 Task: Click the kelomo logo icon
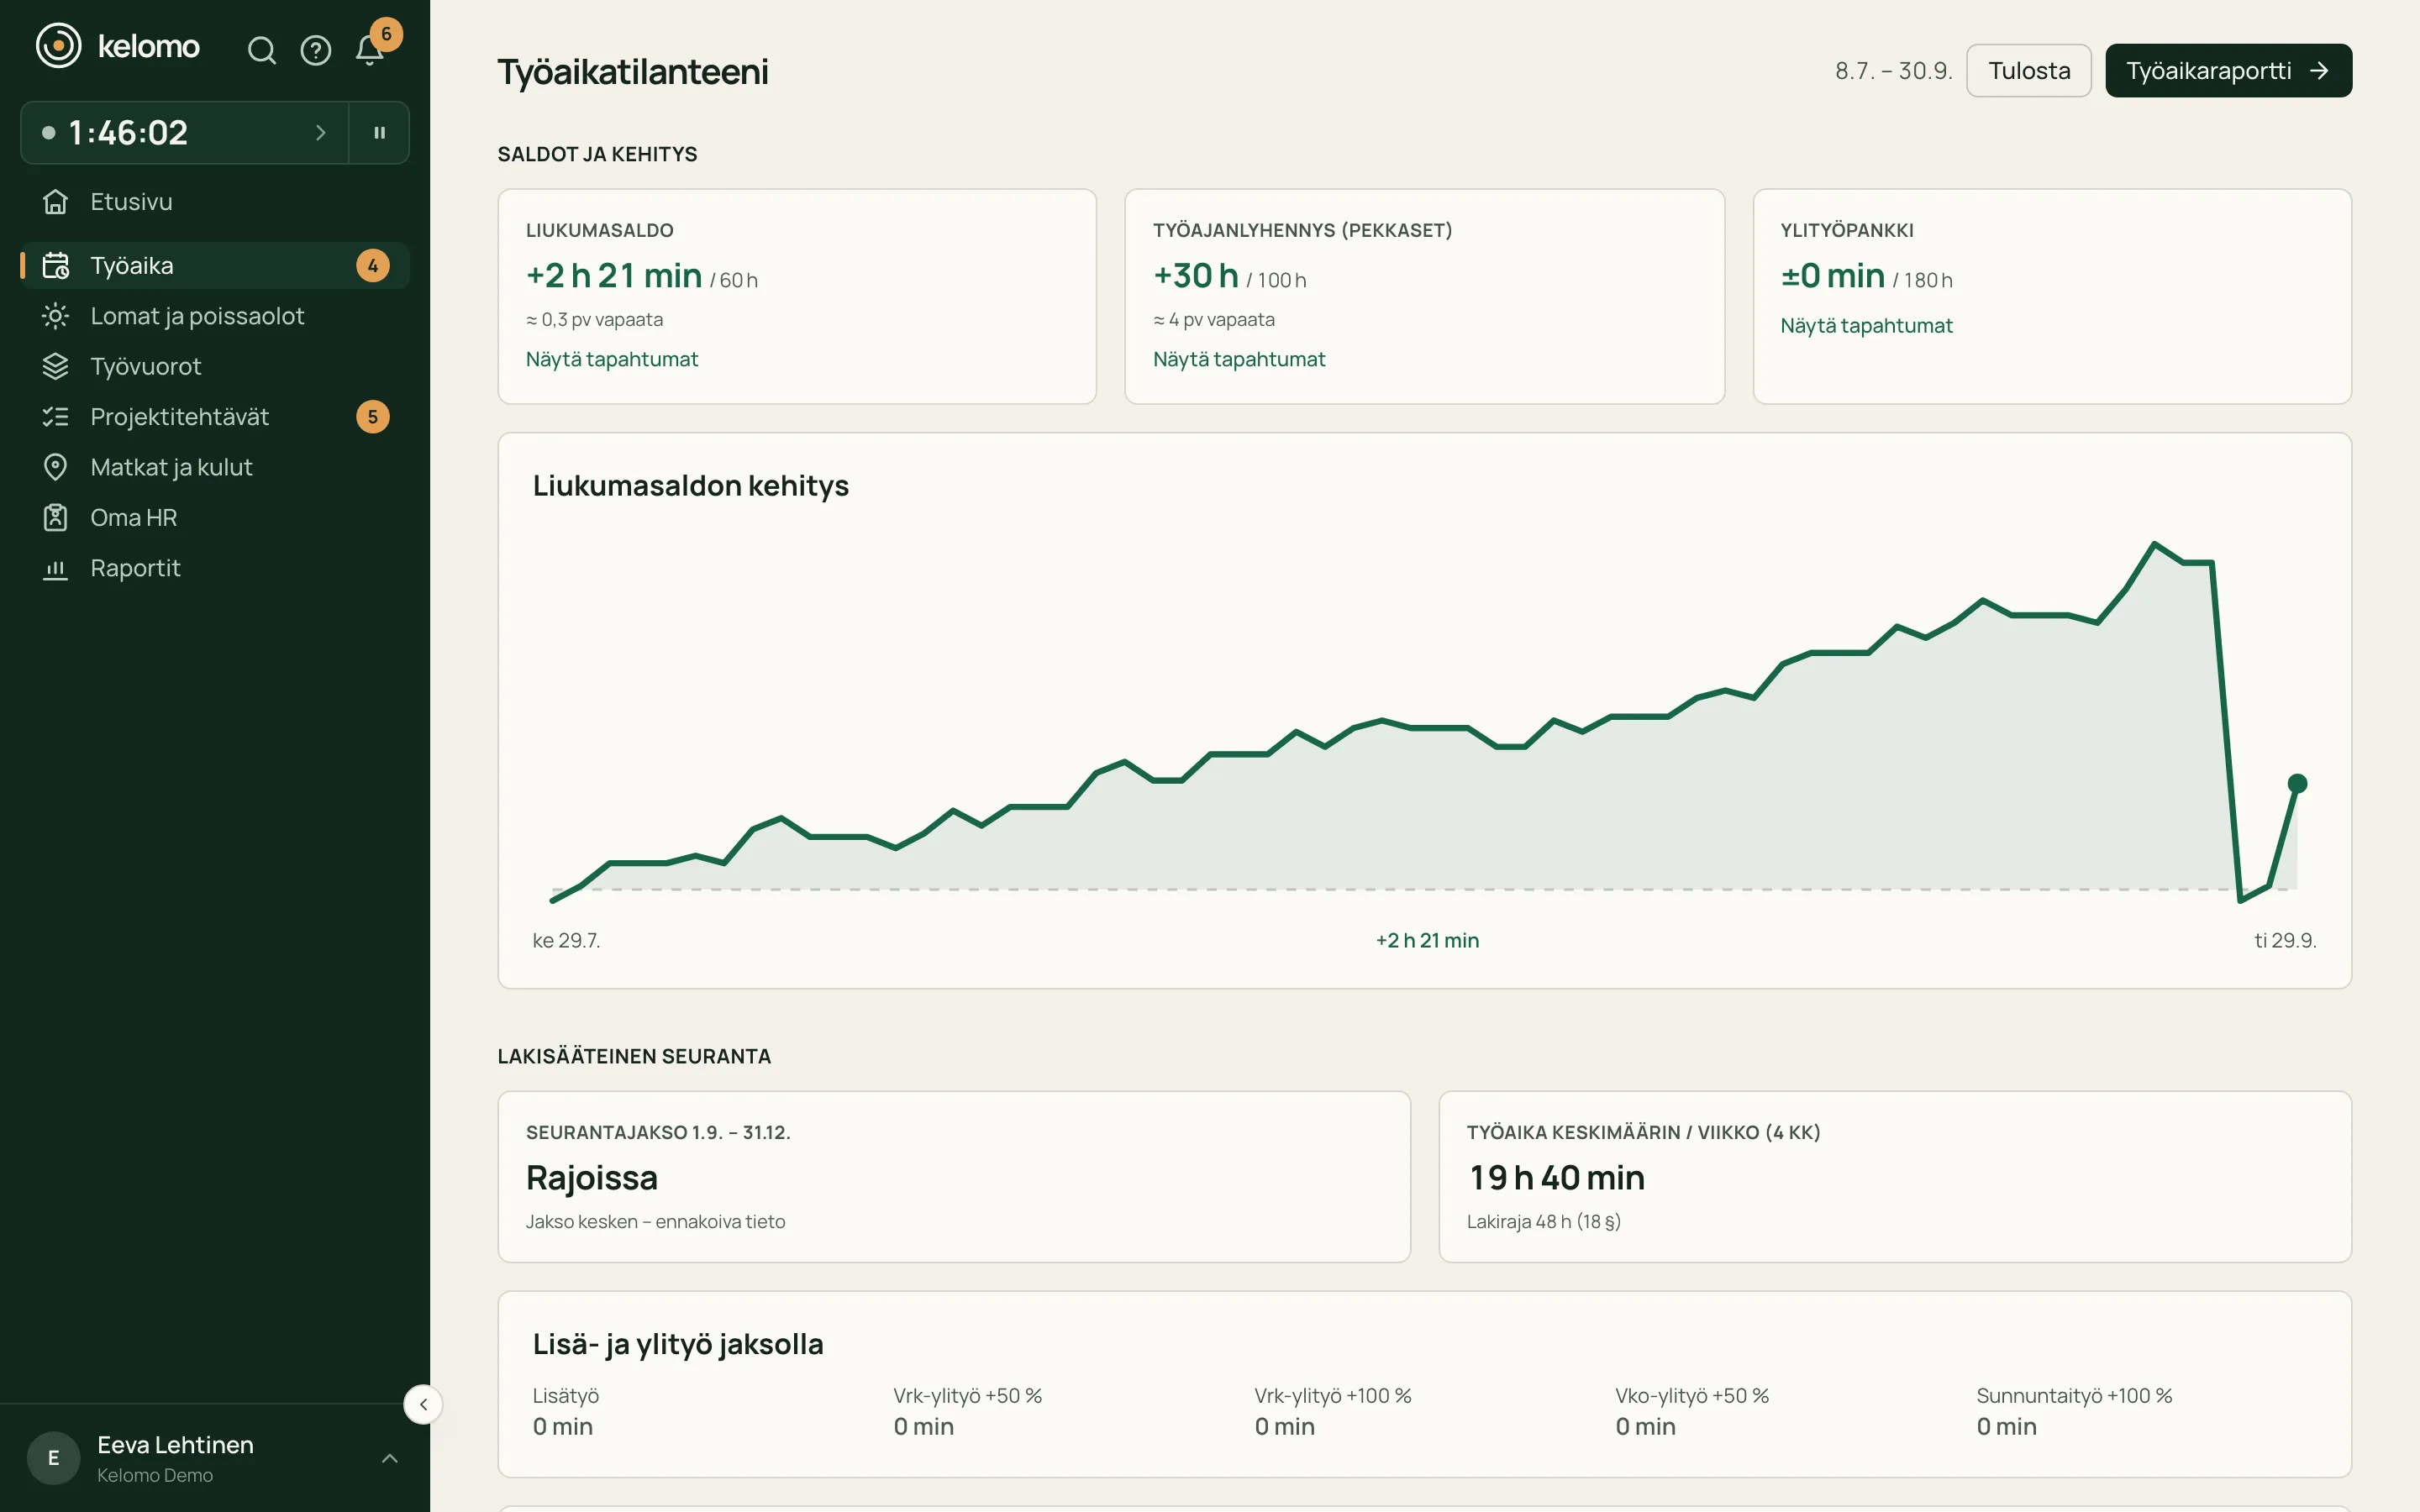(x=58, y=46)
